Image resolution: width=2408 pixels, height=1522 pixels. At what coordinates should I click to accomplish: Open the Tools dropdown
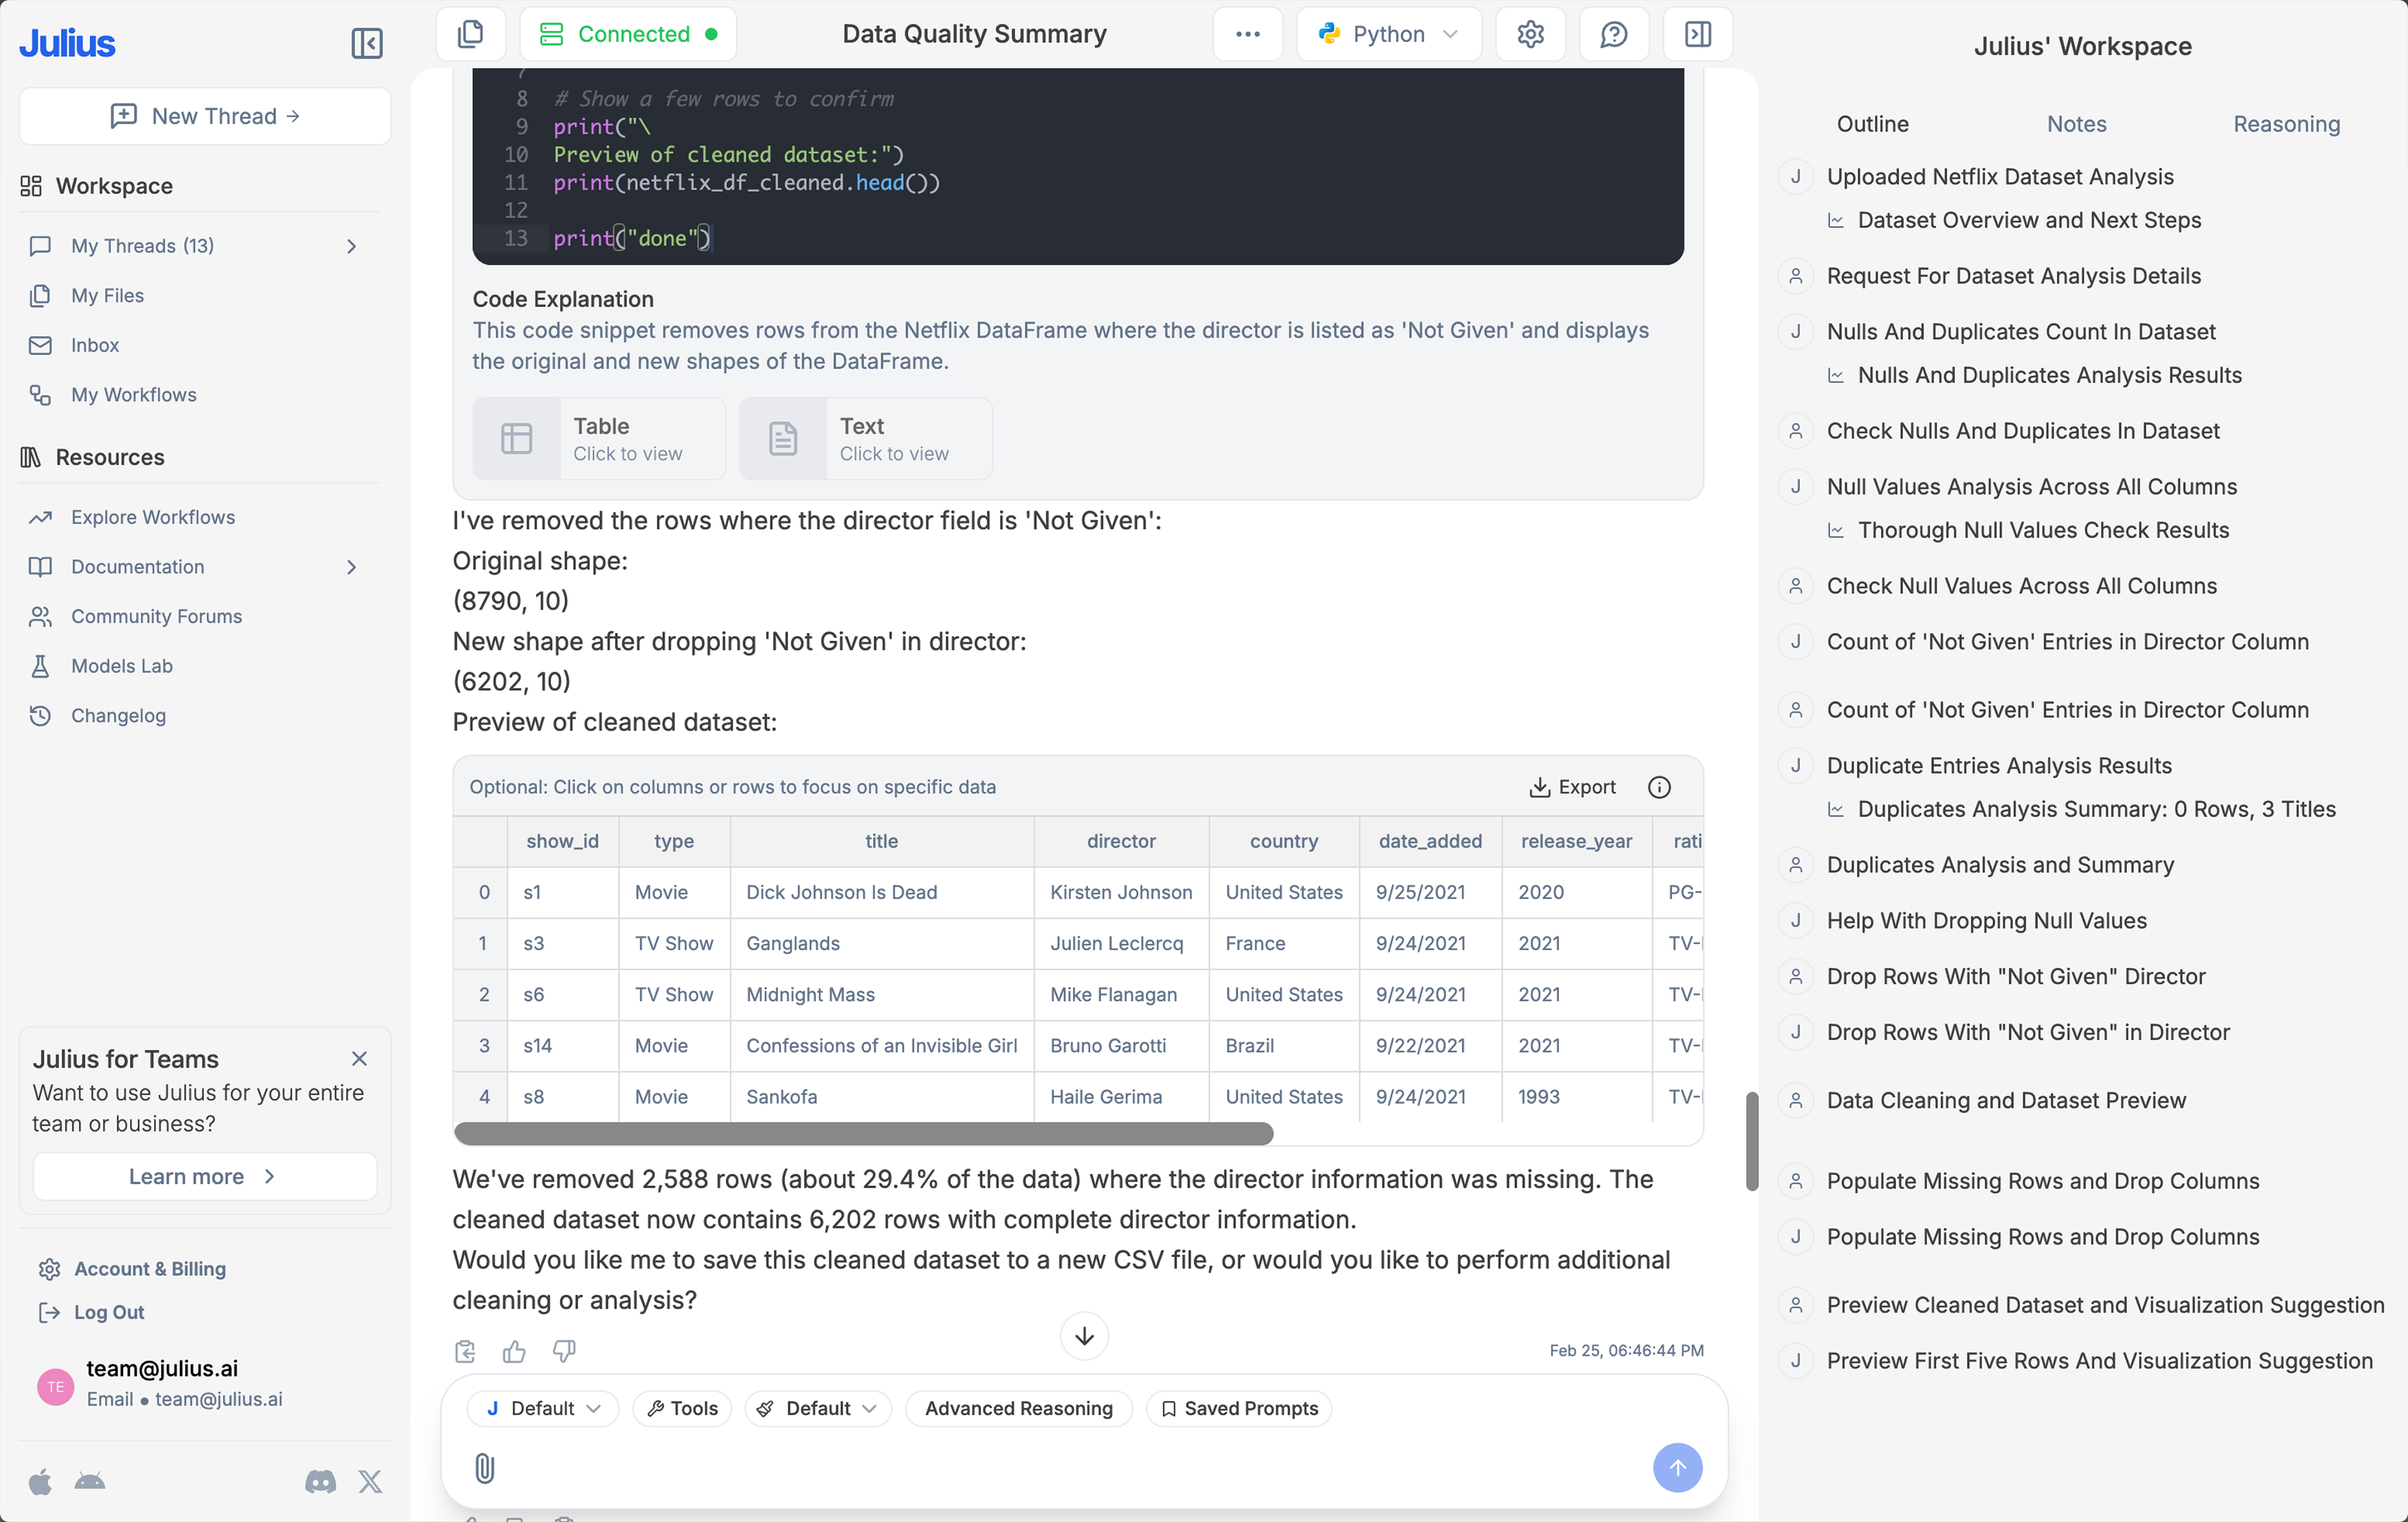tap(681, 1408)
